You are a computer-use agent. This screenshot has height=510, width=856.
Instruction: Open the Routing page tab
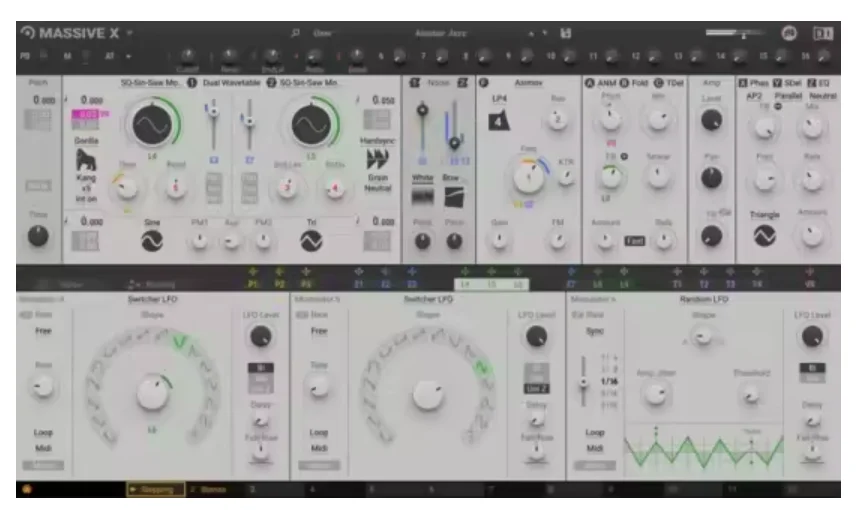tap(152, 284)
